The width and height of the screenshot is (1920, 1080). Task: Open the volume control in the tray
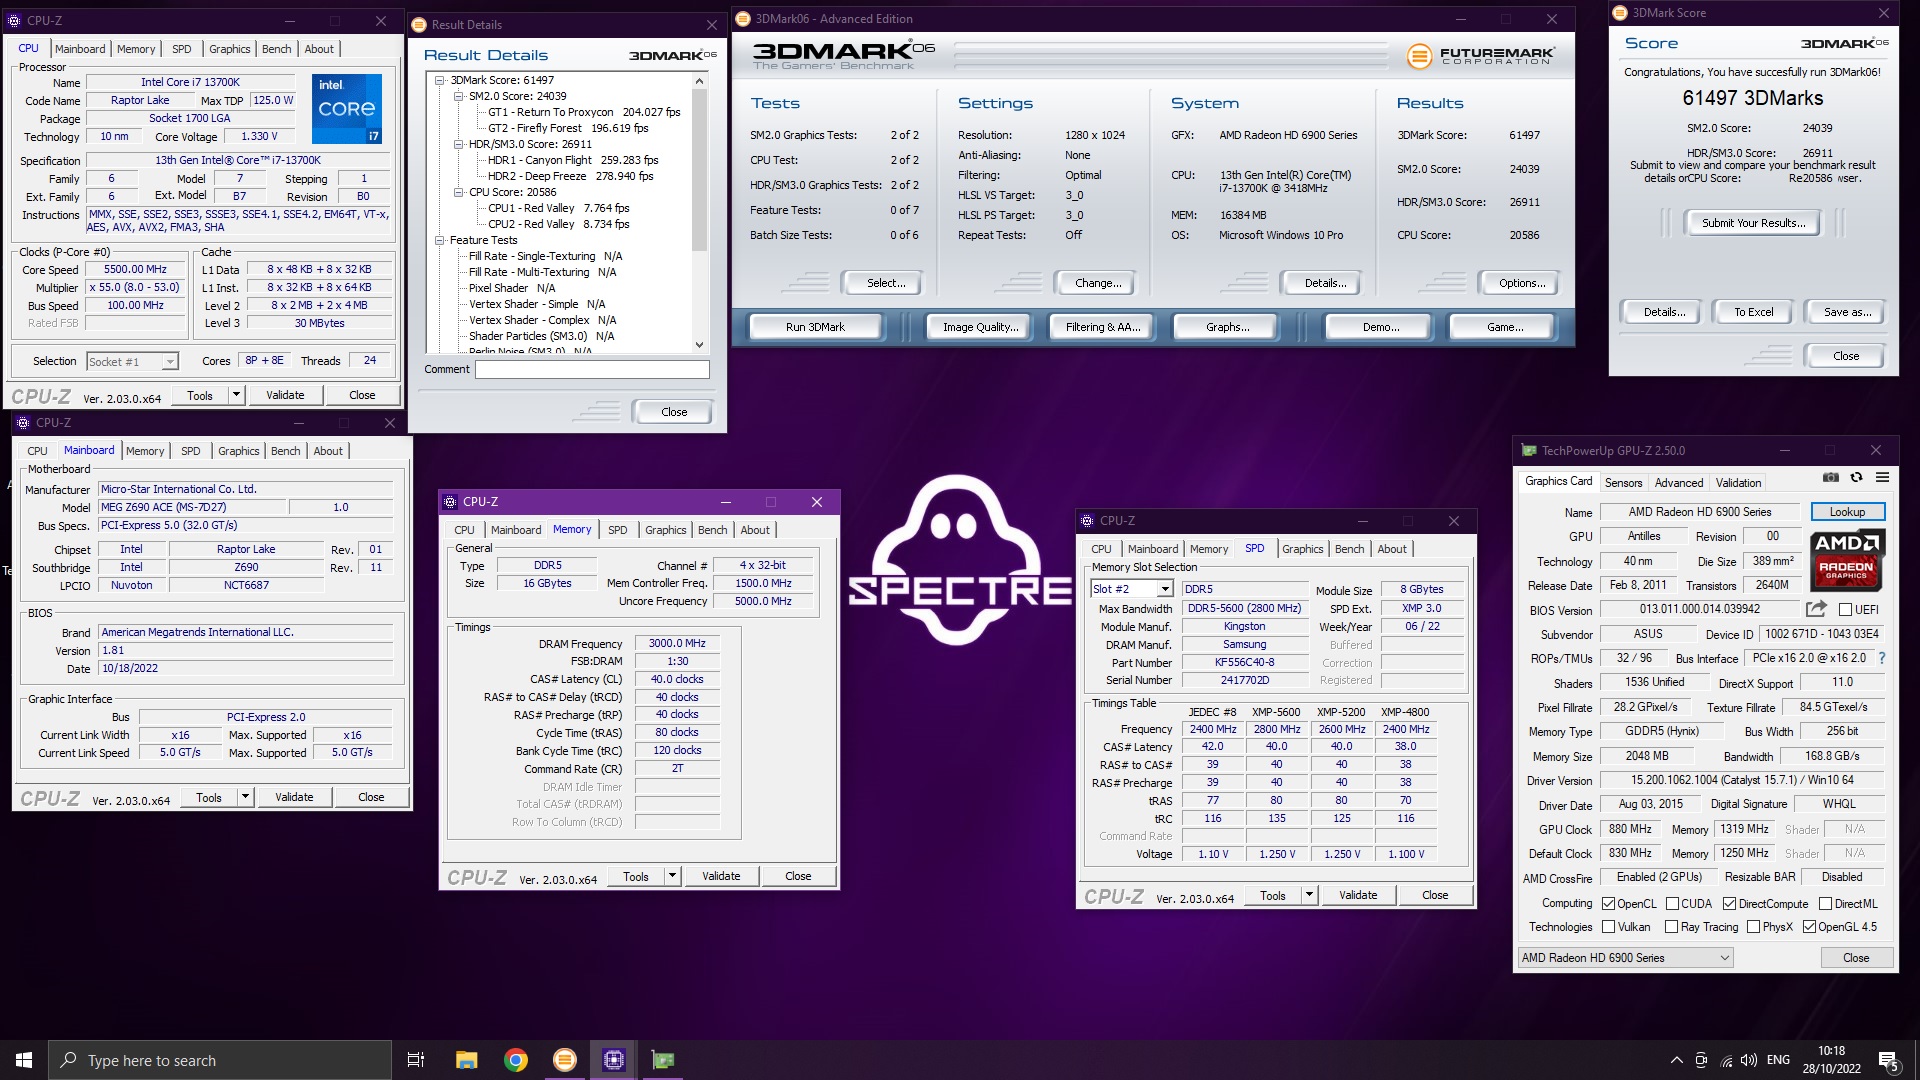1749,1060
